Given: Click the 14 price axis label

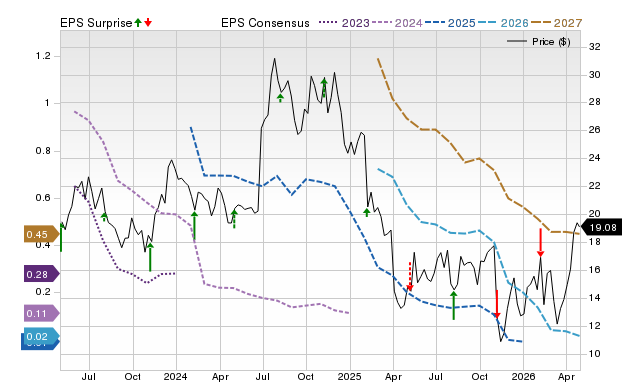Looking at the screenshot, I should tap(595, 298).
